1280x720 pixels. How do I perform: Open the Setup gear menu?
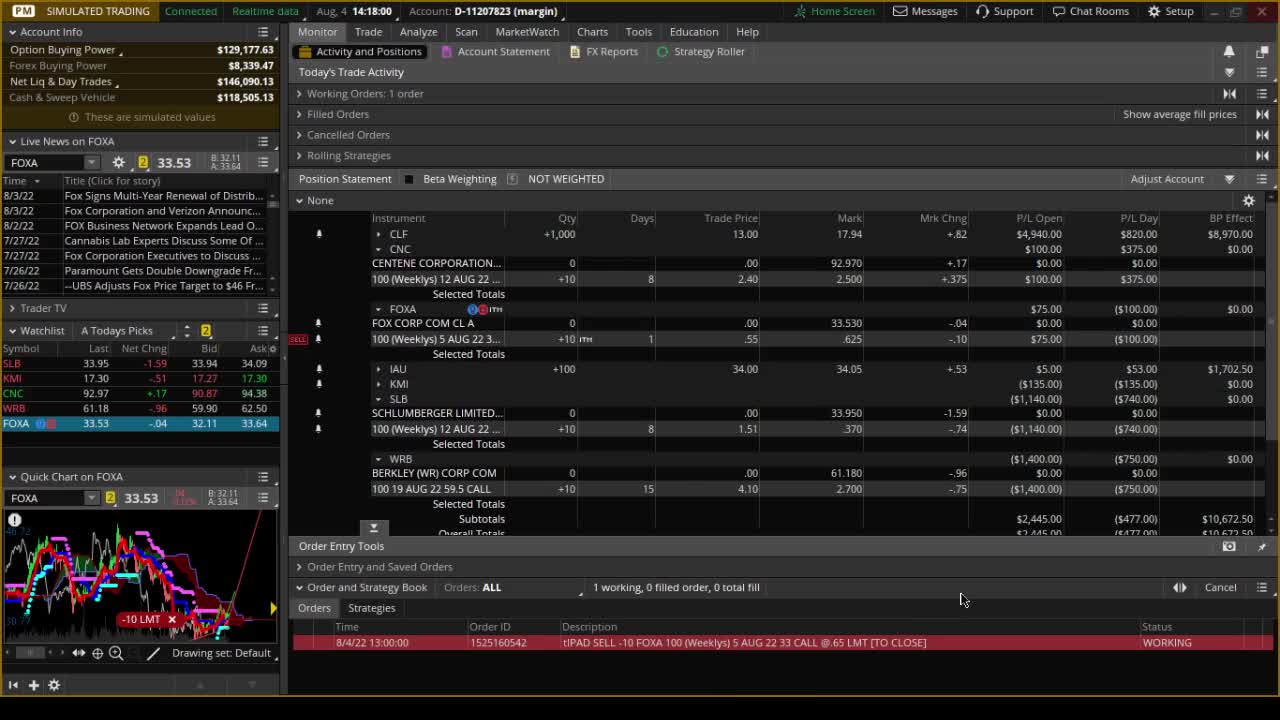click(x=1154, y=11)
